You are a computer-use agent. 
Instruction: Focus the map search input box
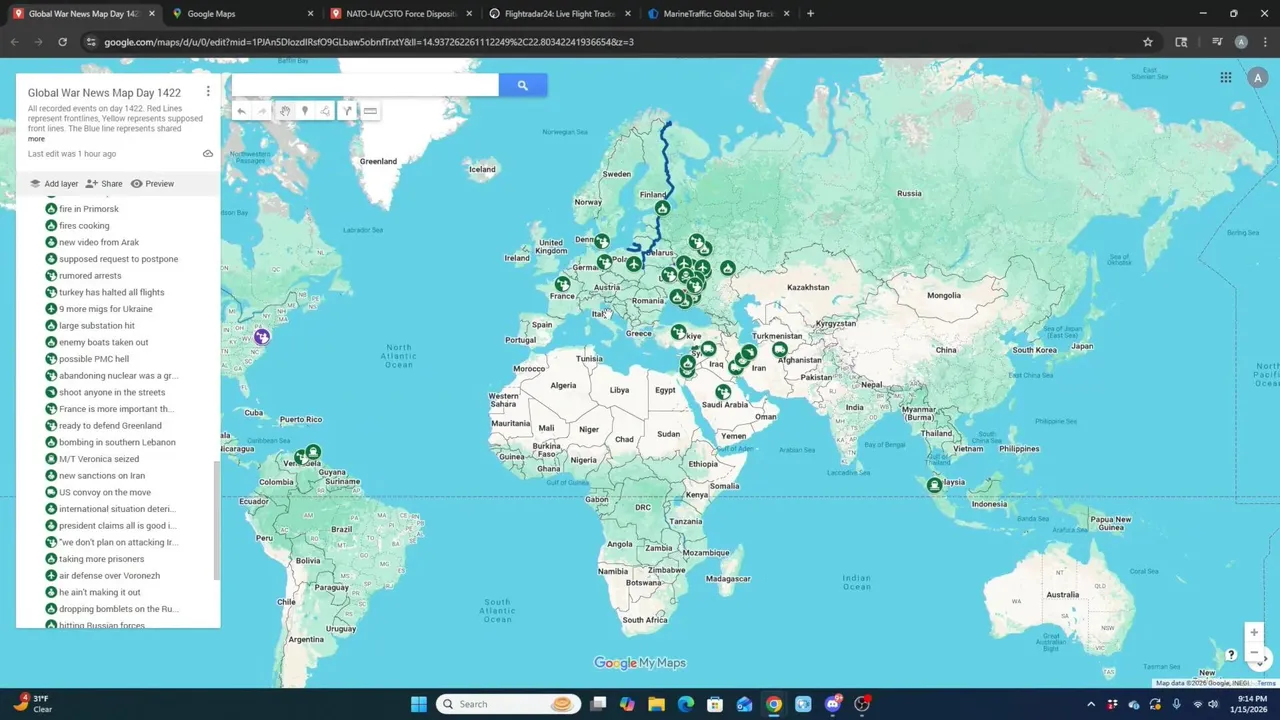tap(365, 86)
